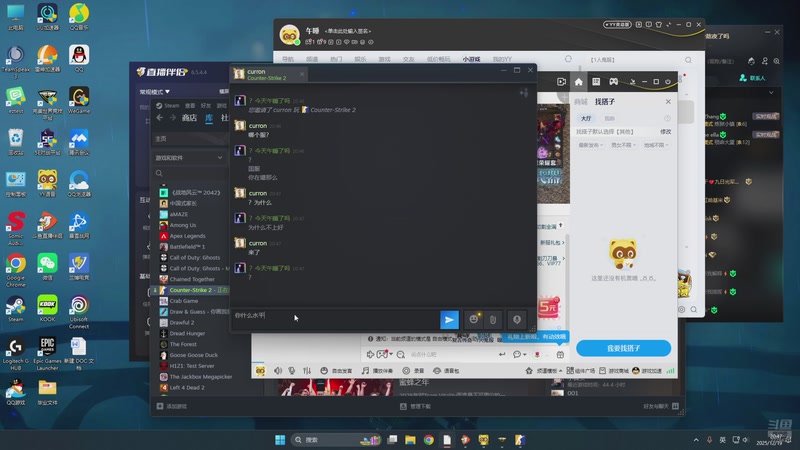The width and height of the screenshot is (800, 450).
Task: Click the video camera icon in YY channel toolbar
Action: click(561, 82)
